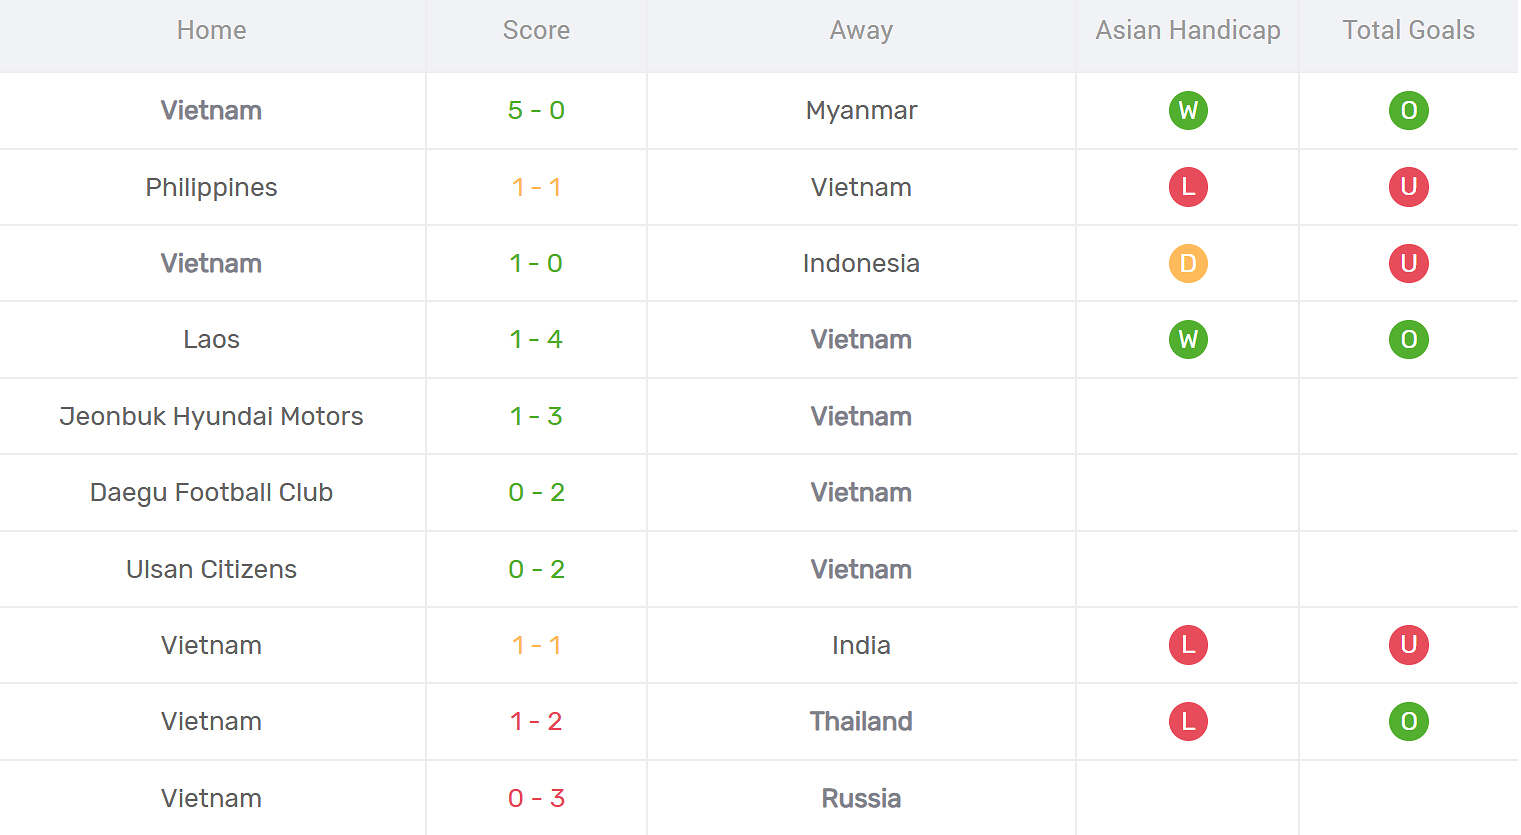1521x835 pixels.
Task: Click the green O badge in Thailand row
Action: click(1408, 721)
